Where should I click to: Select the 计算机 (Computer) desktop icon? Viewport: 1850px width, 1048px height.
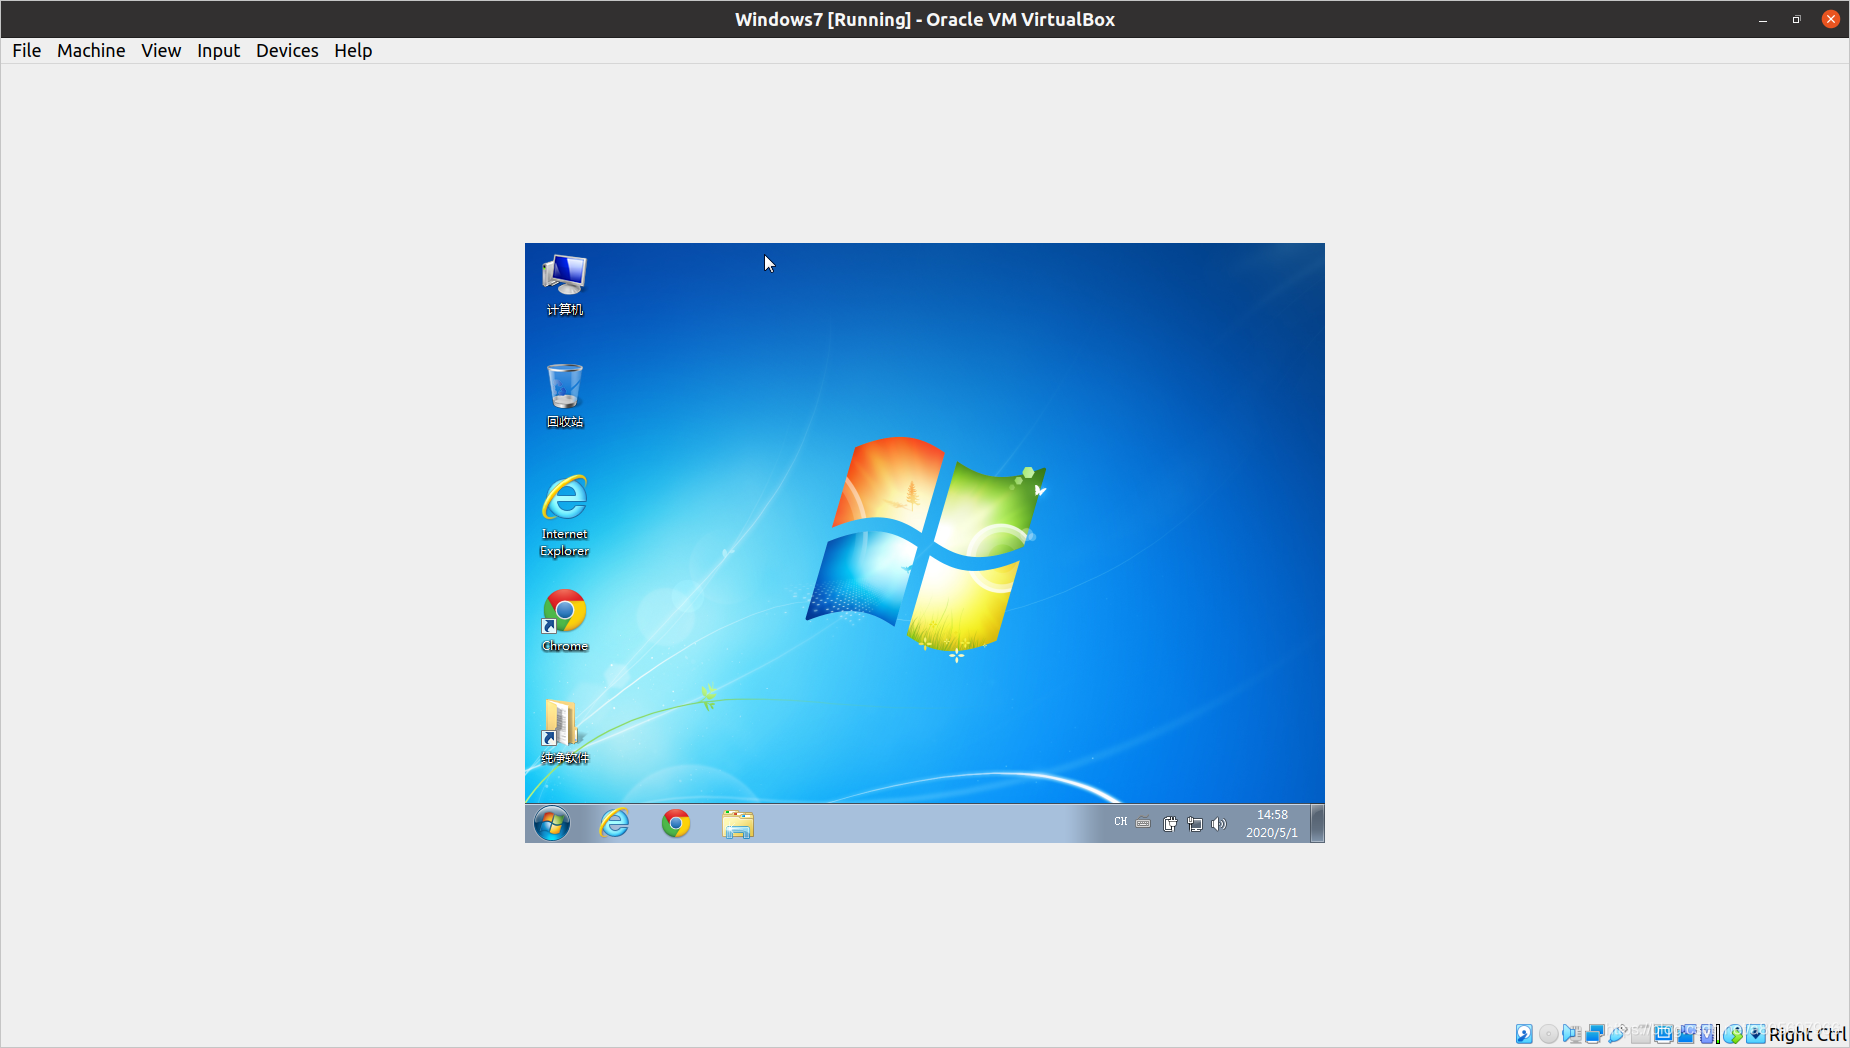coord(565,285)
